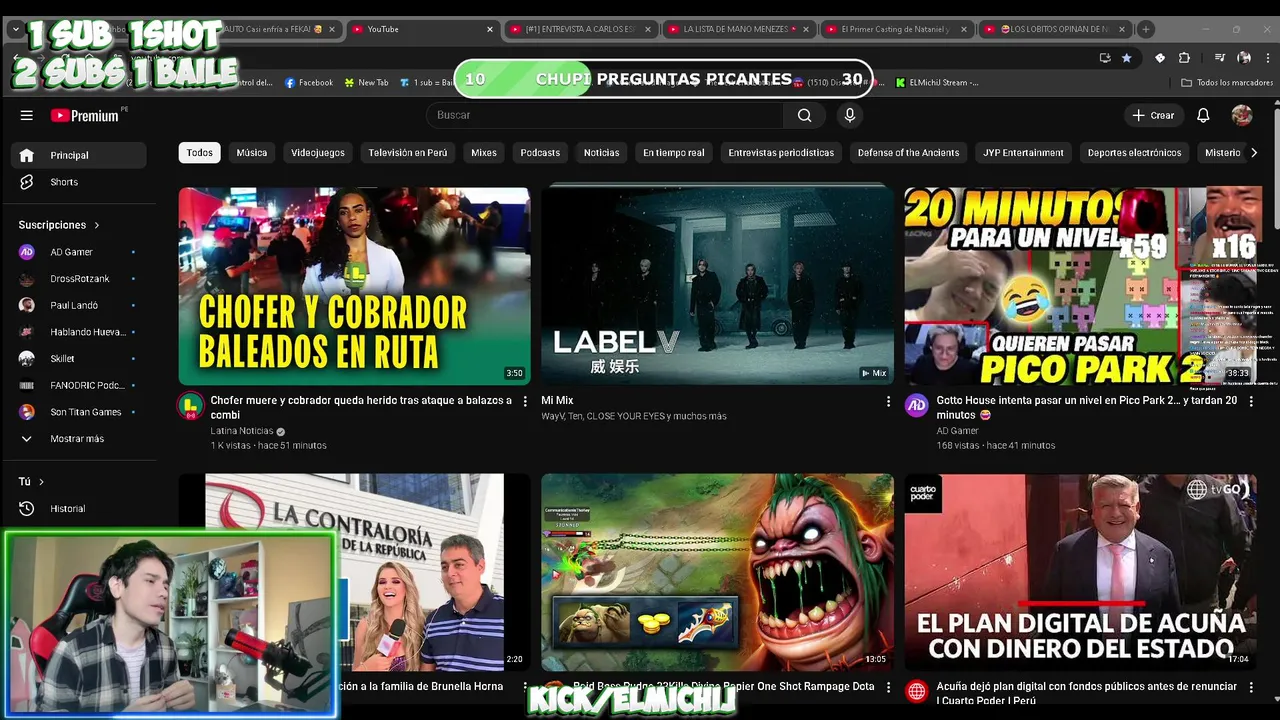Open Todos los marcadores folder
This screenshot has height=720, width=1280.
(1227, 82)
